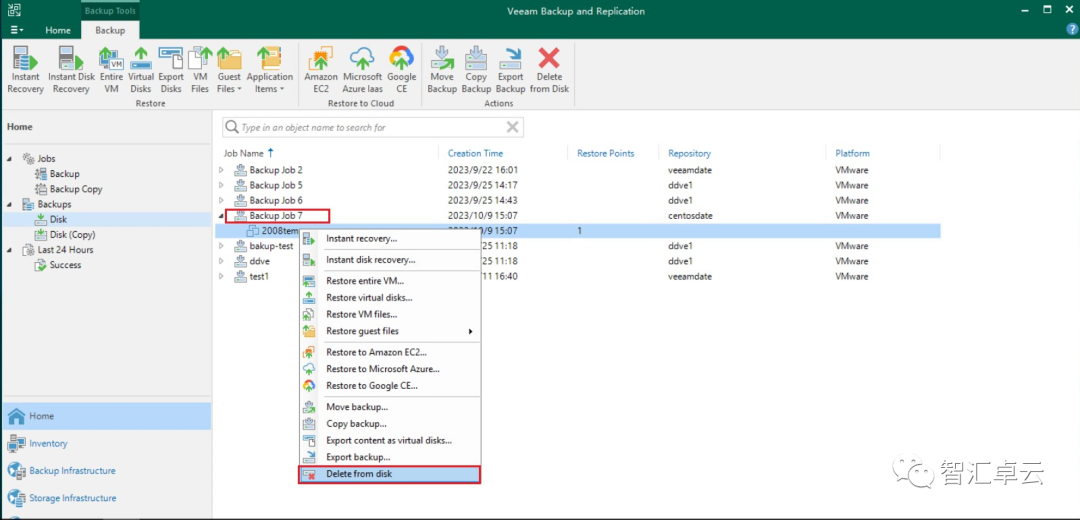Choose Restore VM files... from the context menu
1080x520 pixels.
389,314
